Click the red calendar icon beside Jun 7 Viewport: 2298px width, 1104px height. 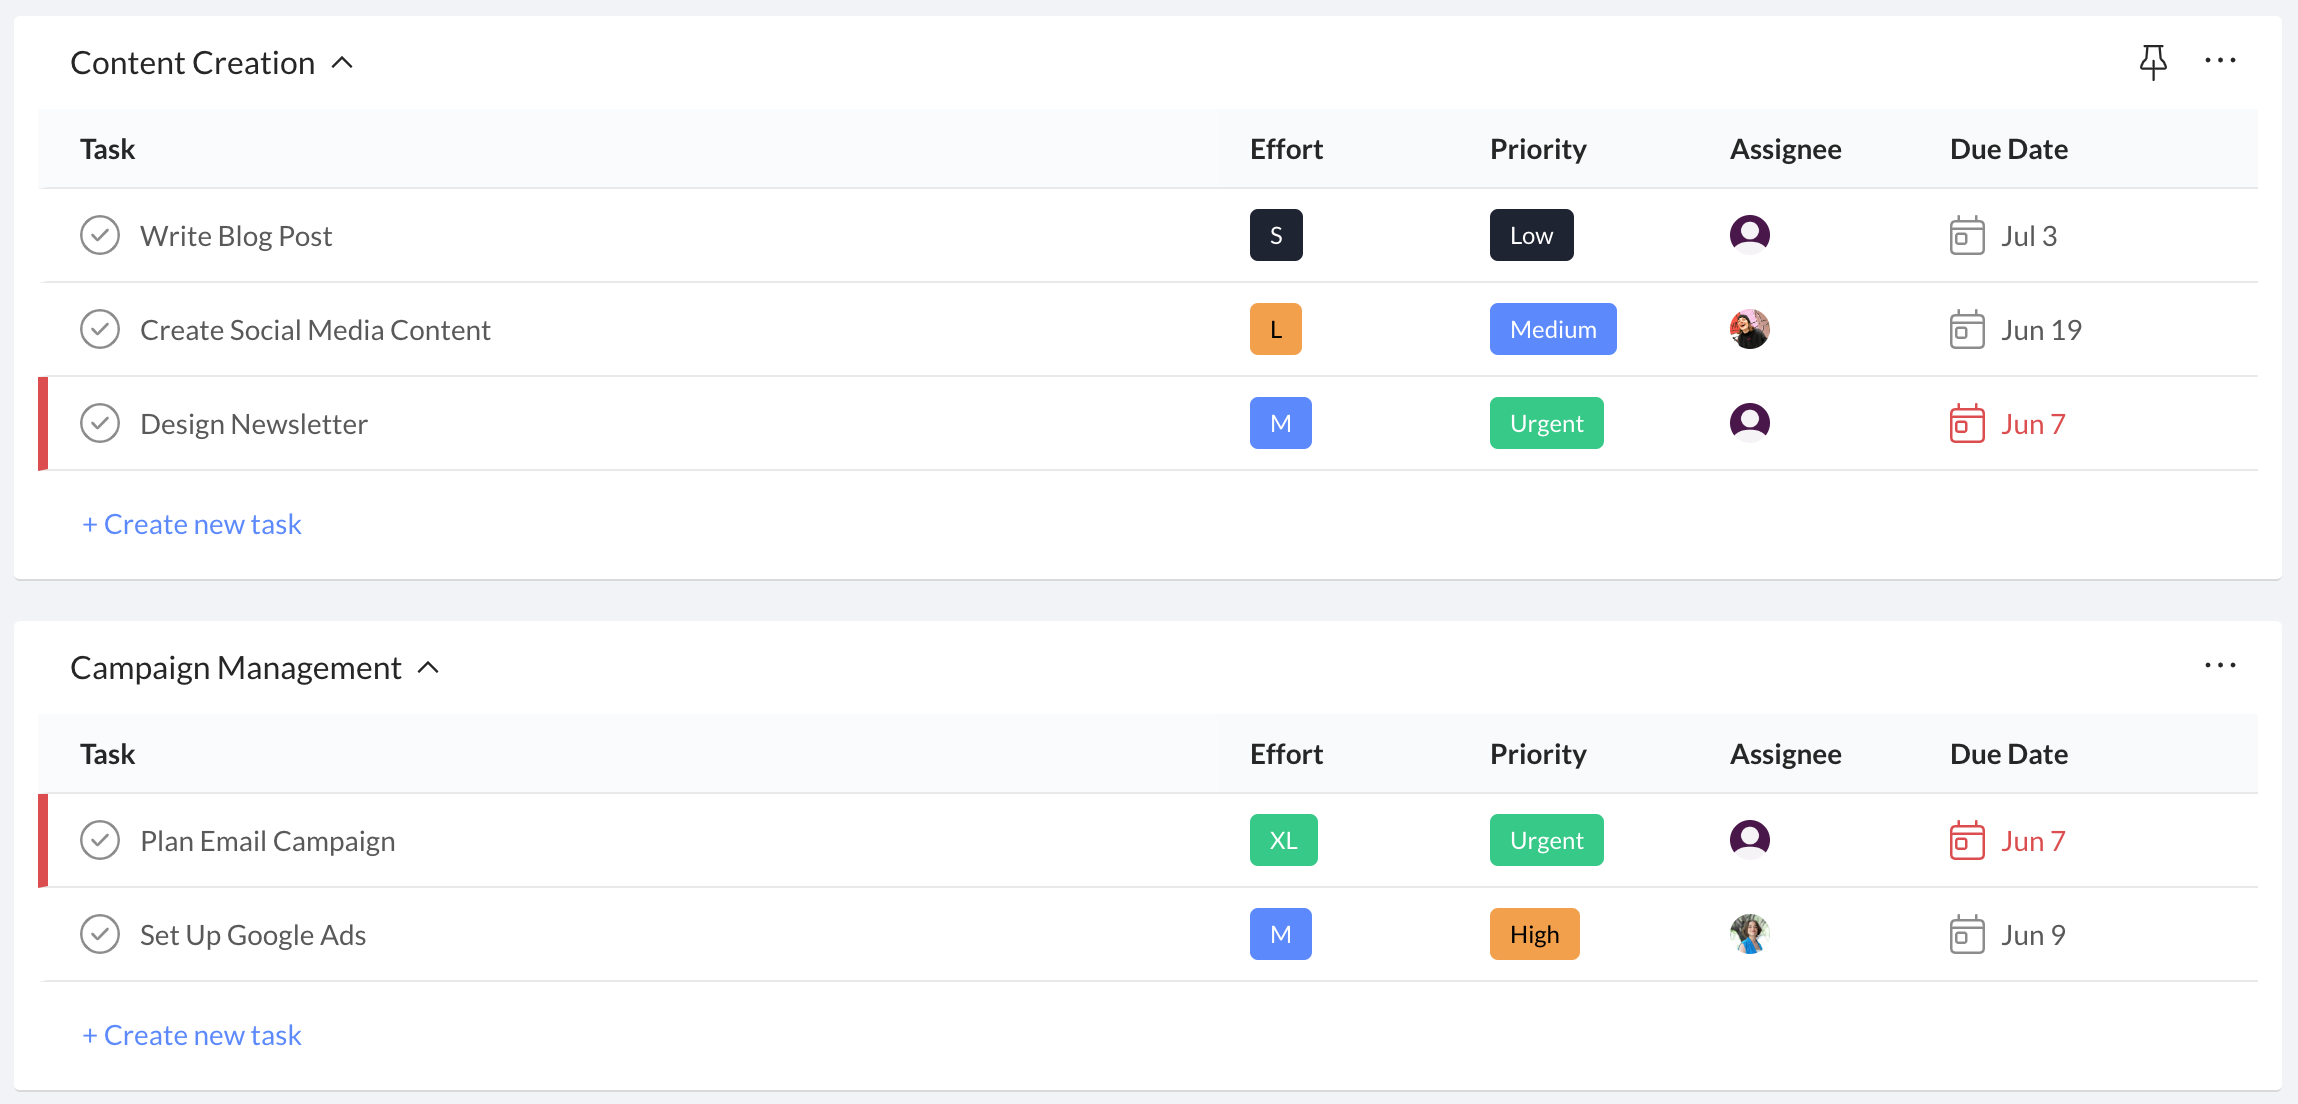pyautogui.click(x=1965, y=424)
